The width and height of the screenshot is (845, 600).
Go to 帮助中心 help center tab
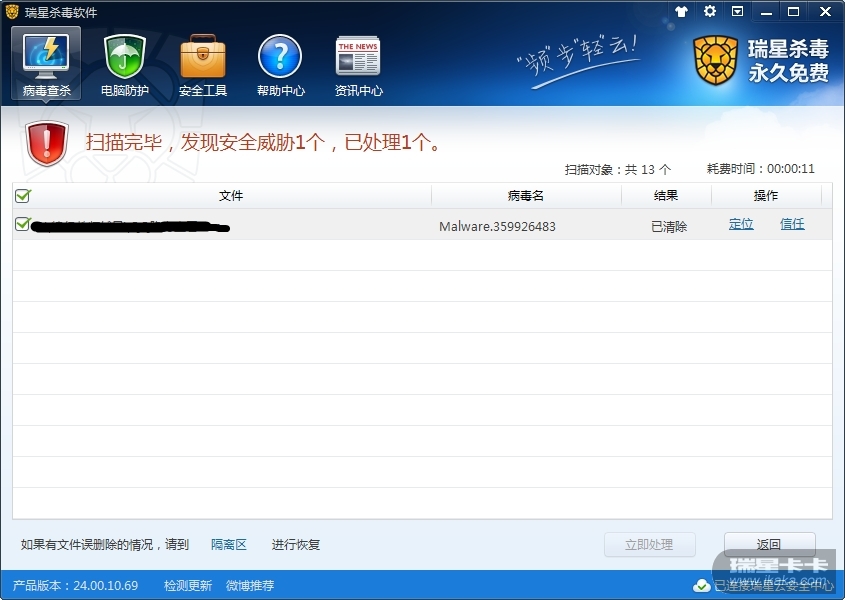pyautogui.click(x=280, y=65)
